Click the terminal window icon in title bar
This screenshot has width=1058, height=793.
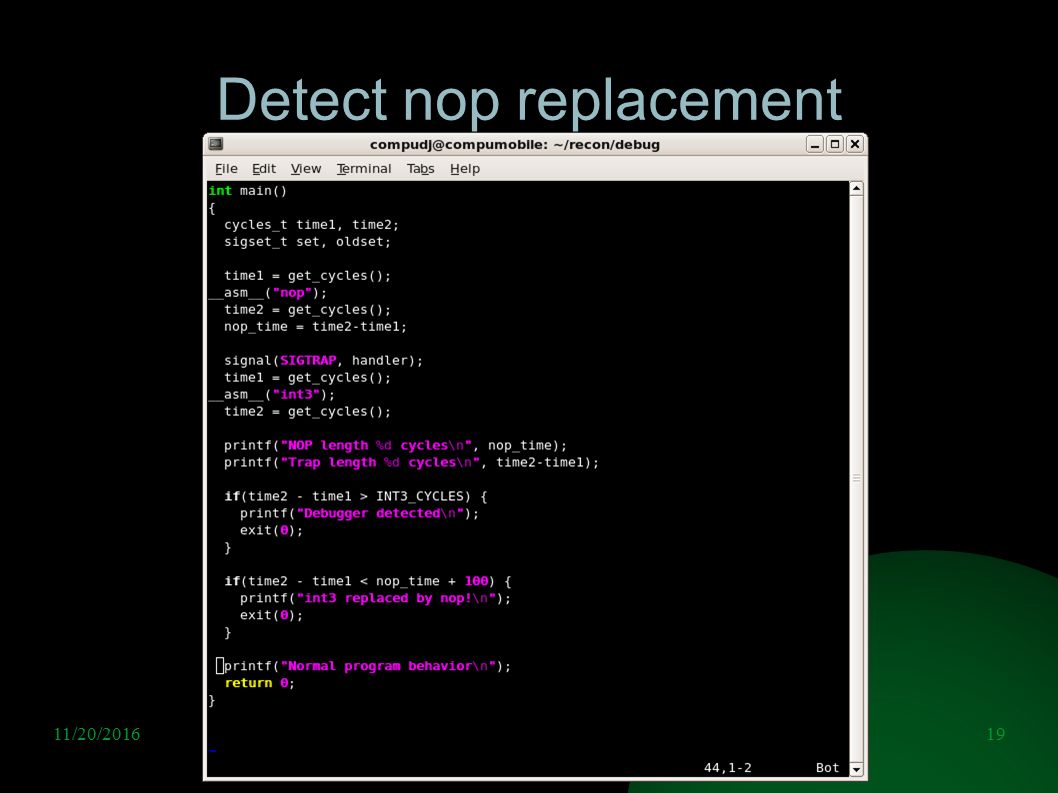tap(216, 144)
